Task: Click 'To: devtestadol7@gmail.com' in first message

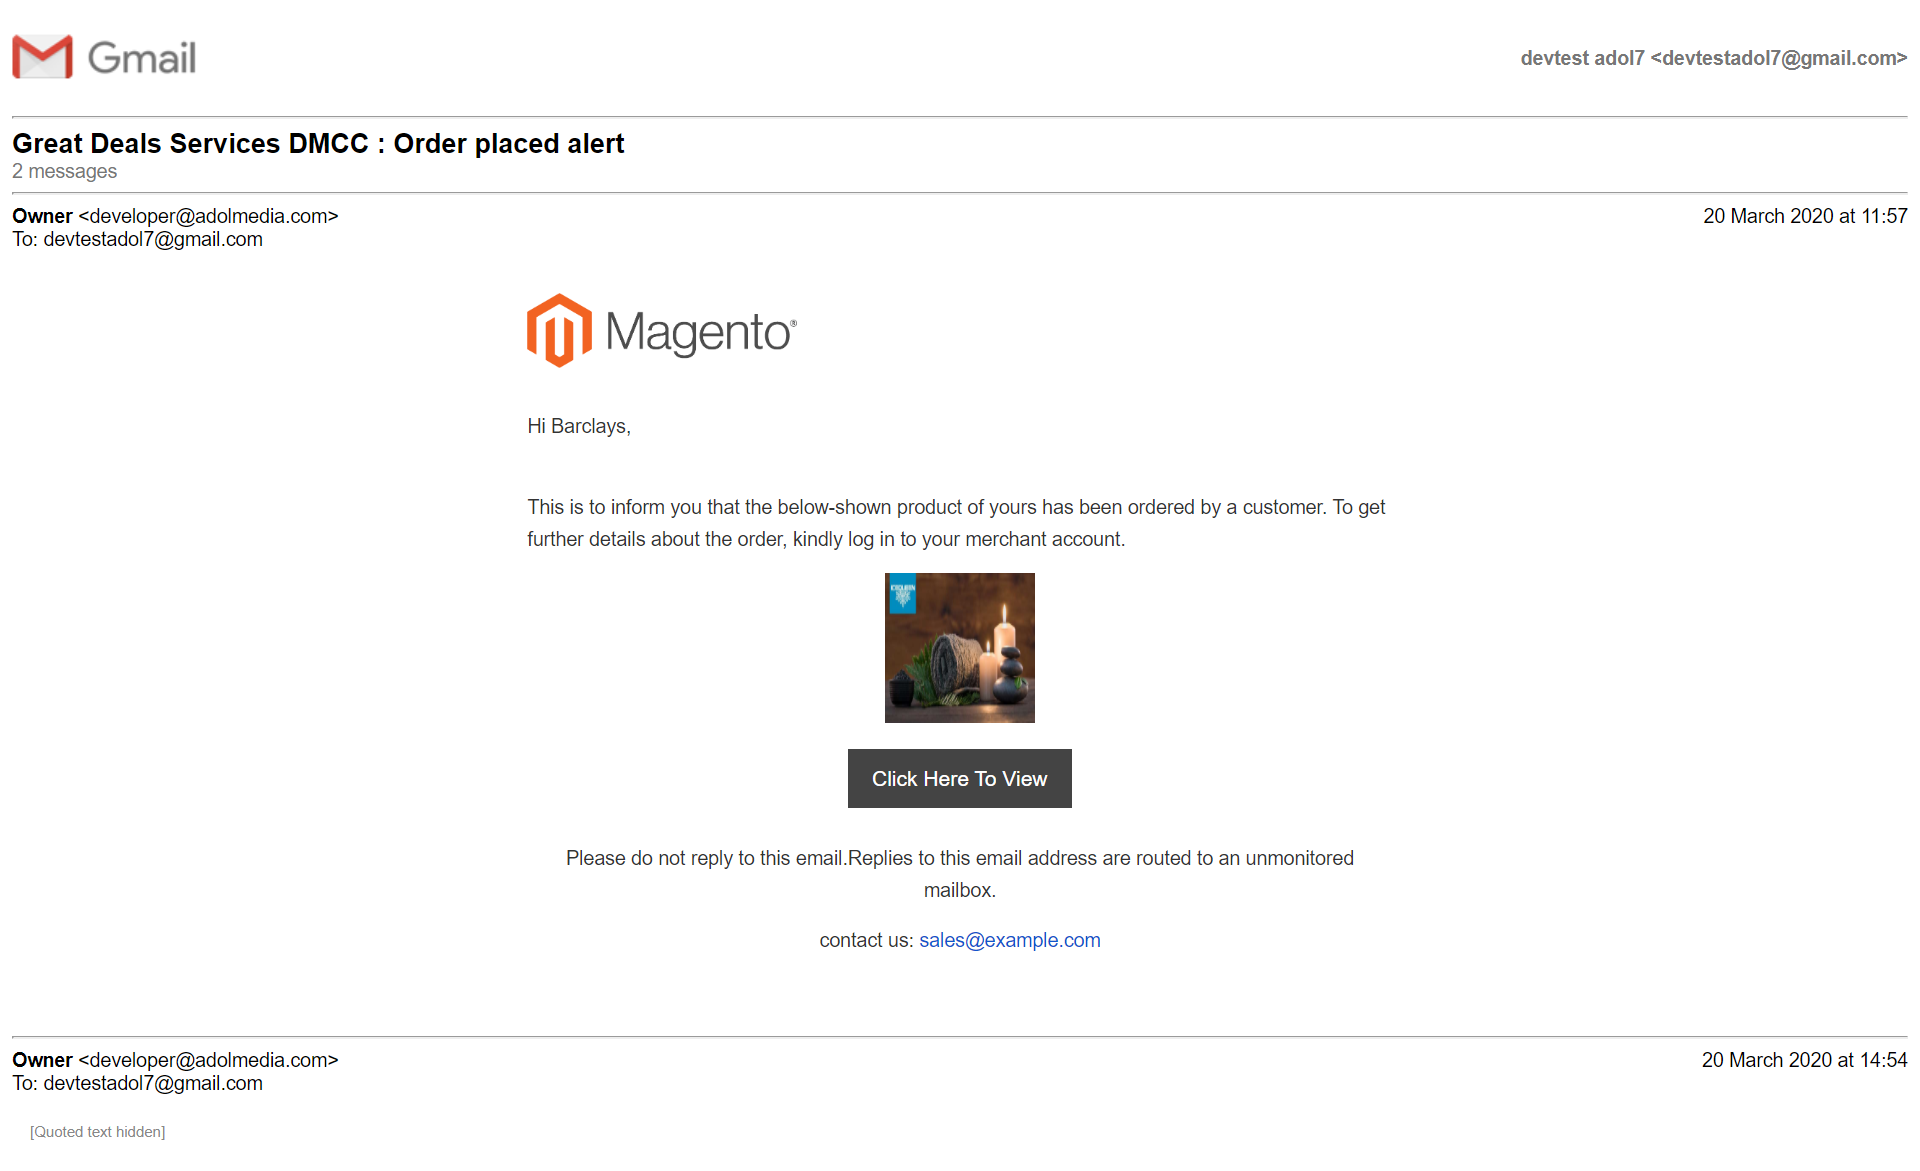Action: [137, 239]
